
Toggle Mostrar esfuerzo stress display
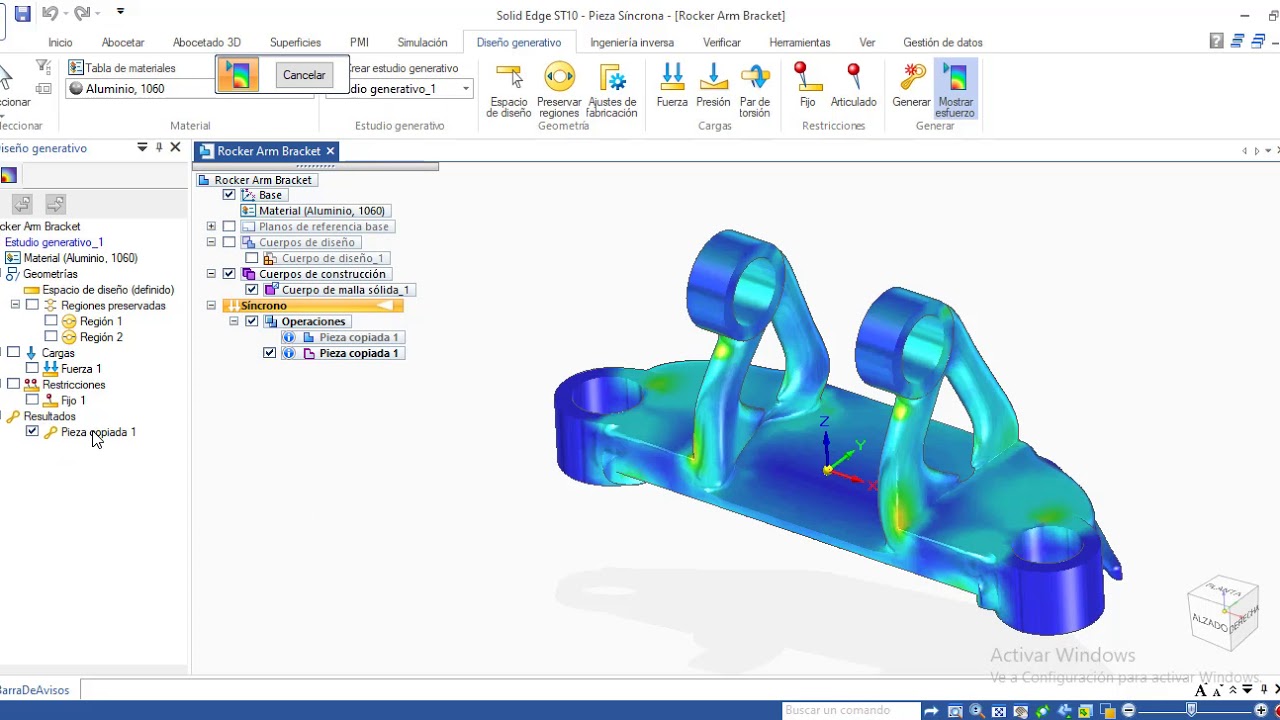[955, 90]
